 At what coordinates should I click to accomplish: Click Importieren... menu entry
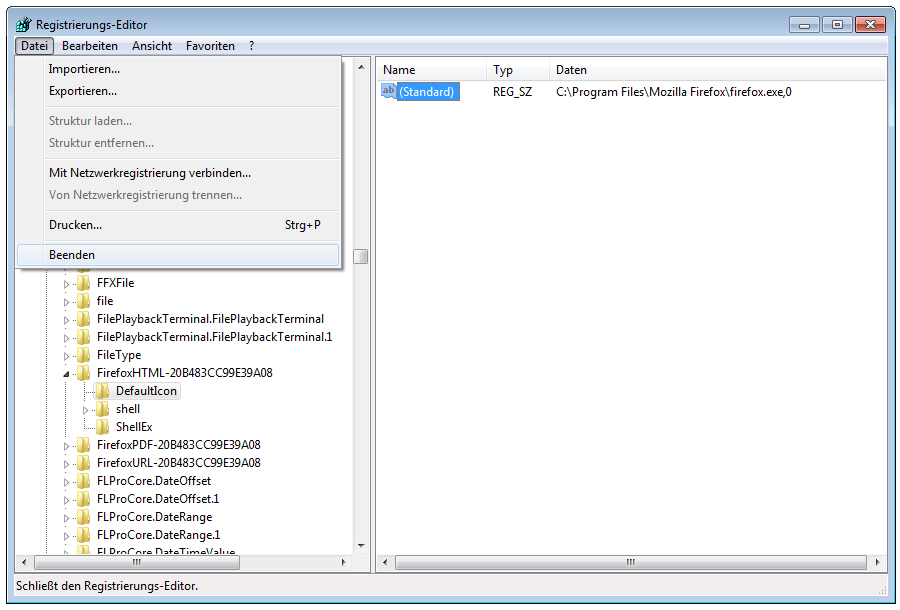(x=84, y=69)
